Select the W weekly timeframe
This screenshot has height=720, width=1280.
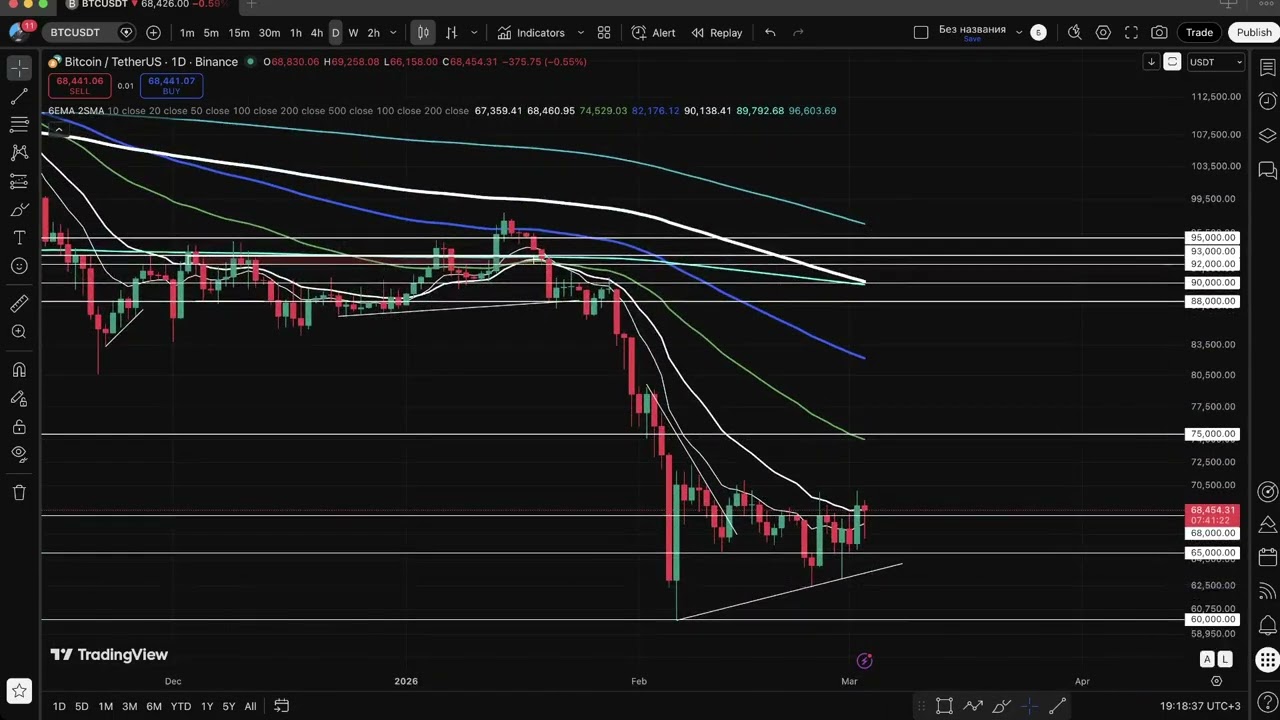[353, 33]
